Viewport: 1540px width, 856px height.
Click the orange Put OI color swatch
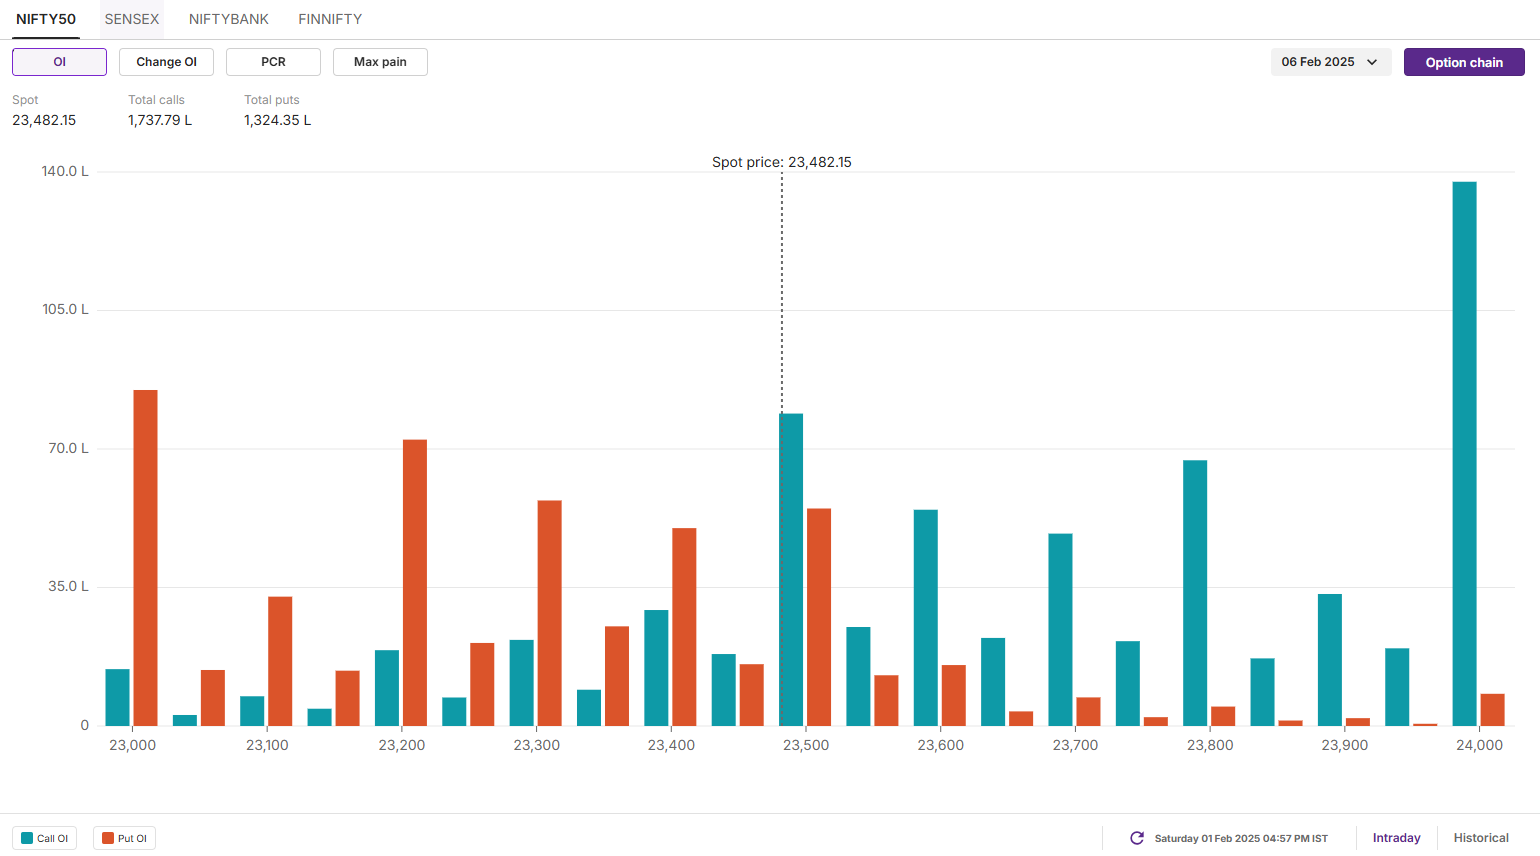coord(108,838)
